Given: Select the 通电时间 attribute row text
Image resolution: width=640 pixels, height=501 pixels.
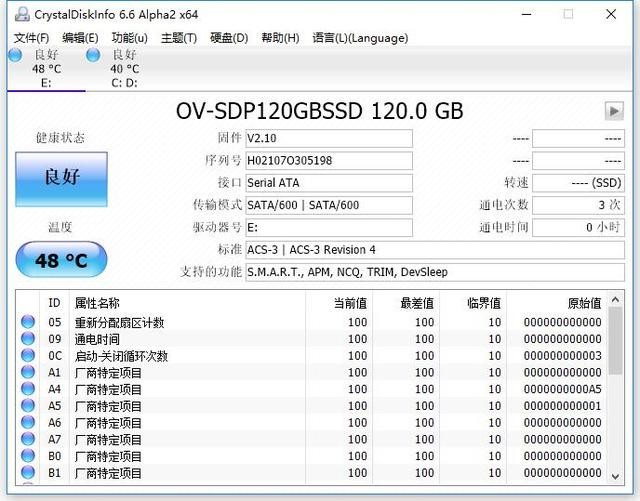Looking at the screenshot, I should click(97, 339).
